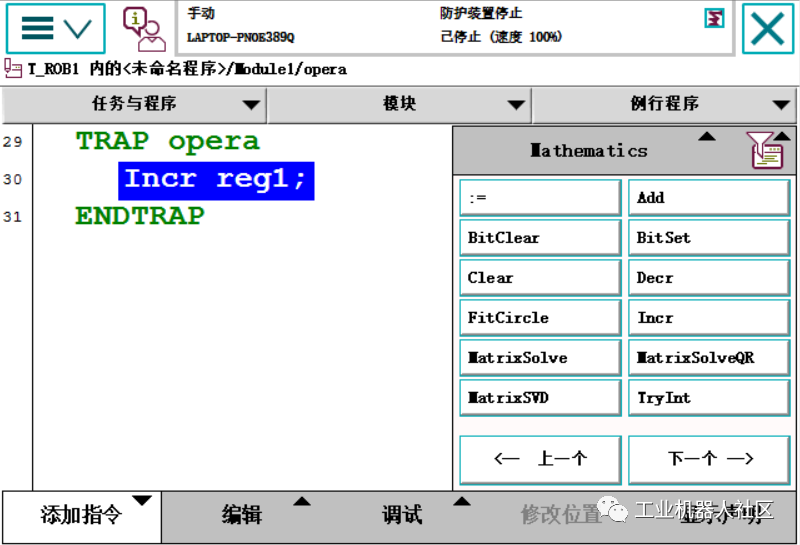Insert the MatrixSVD instruction

point(540,398)
